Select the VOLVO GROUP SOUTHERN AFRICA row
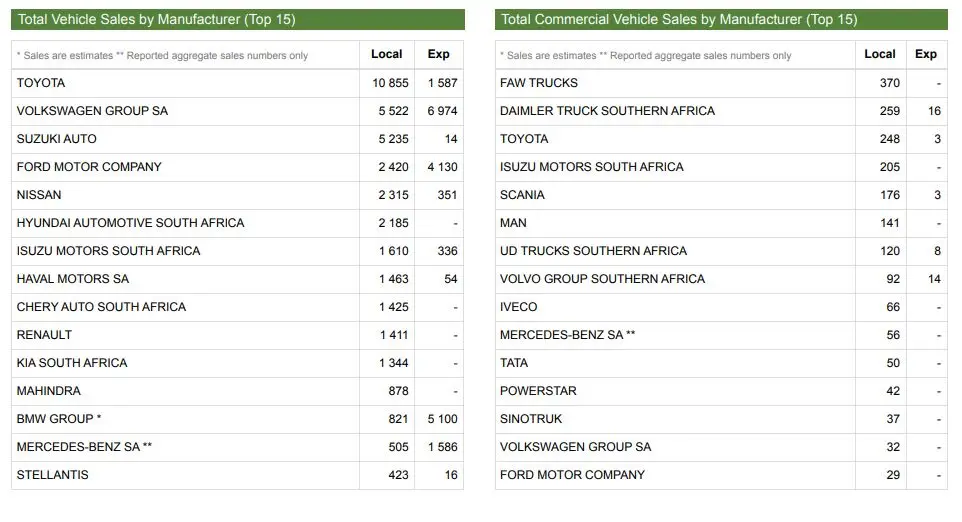 [721, 279]
